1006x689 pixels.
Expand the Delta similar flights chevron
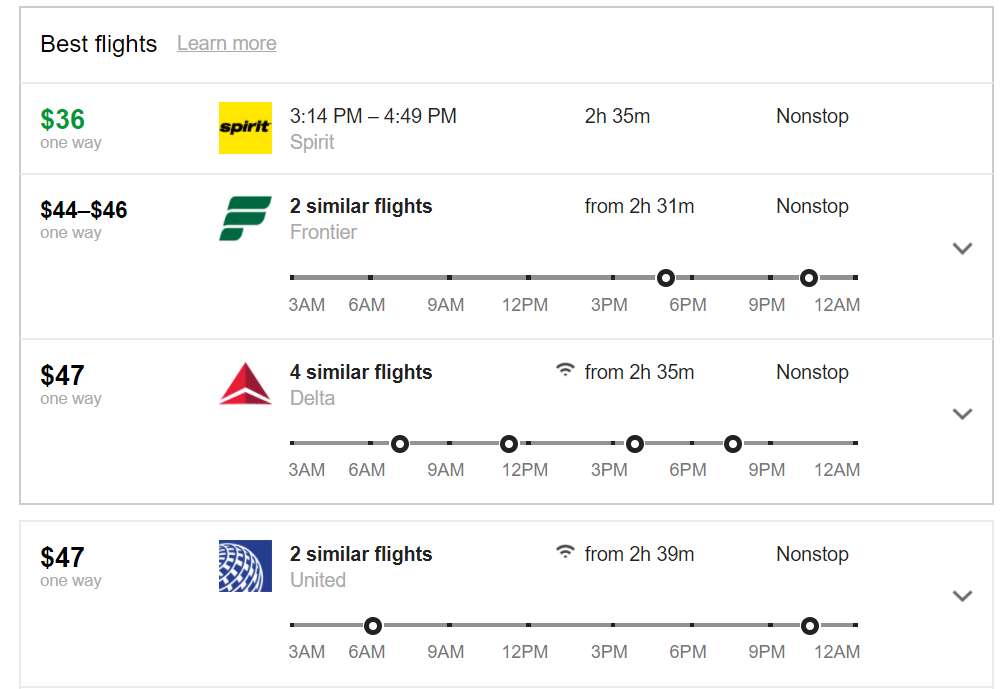pyautogui.click(x=962, y=414)
